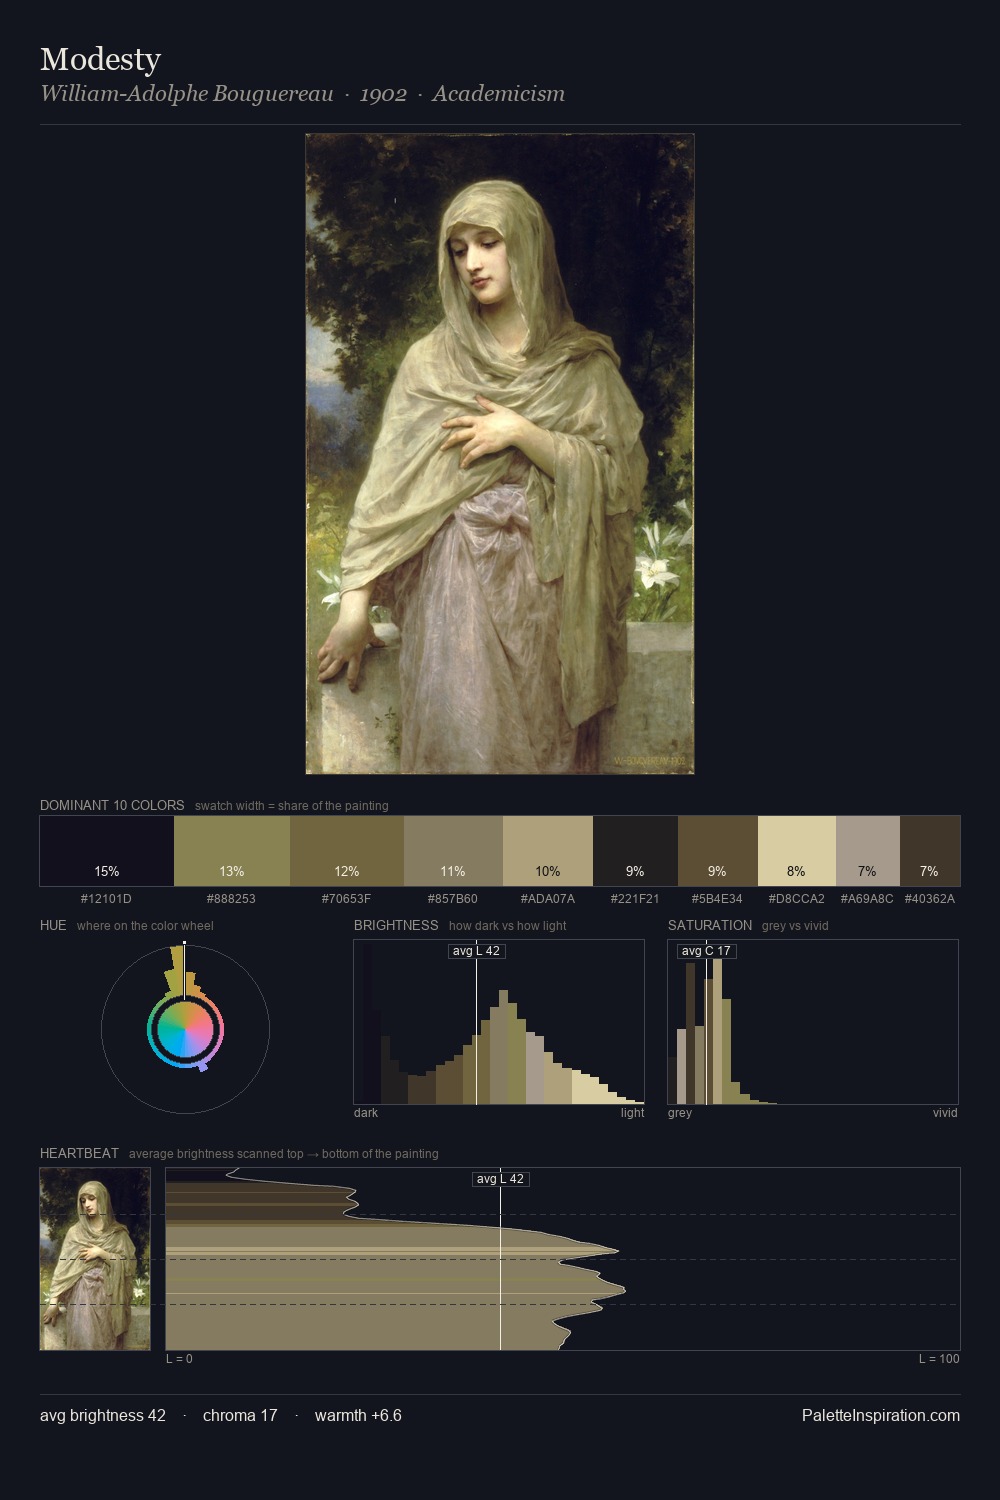Click the Heartbeat scan description caption
Viewport: 1000px width, 1500px height.
[284, 1154]
